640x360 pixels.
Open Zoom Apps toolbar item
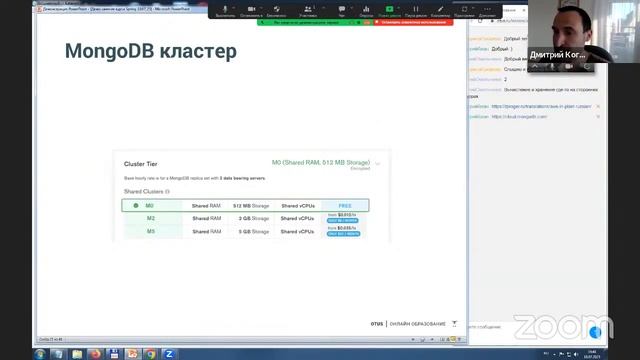tap(464, 11)
